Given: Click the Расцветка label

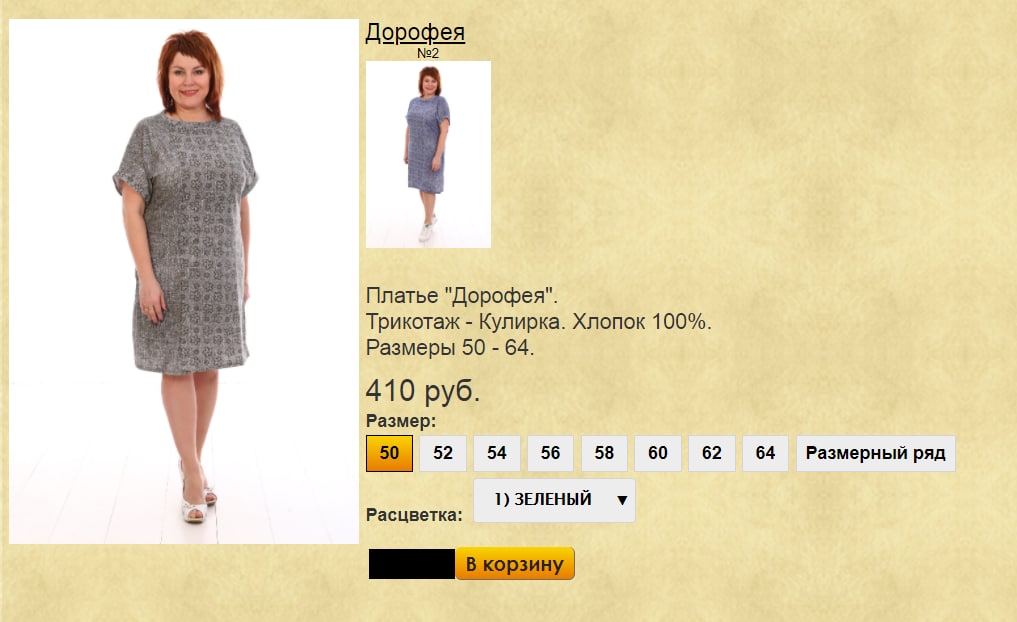Looking at the screenshot, I should pyautogui.click(x=414, y=515).
